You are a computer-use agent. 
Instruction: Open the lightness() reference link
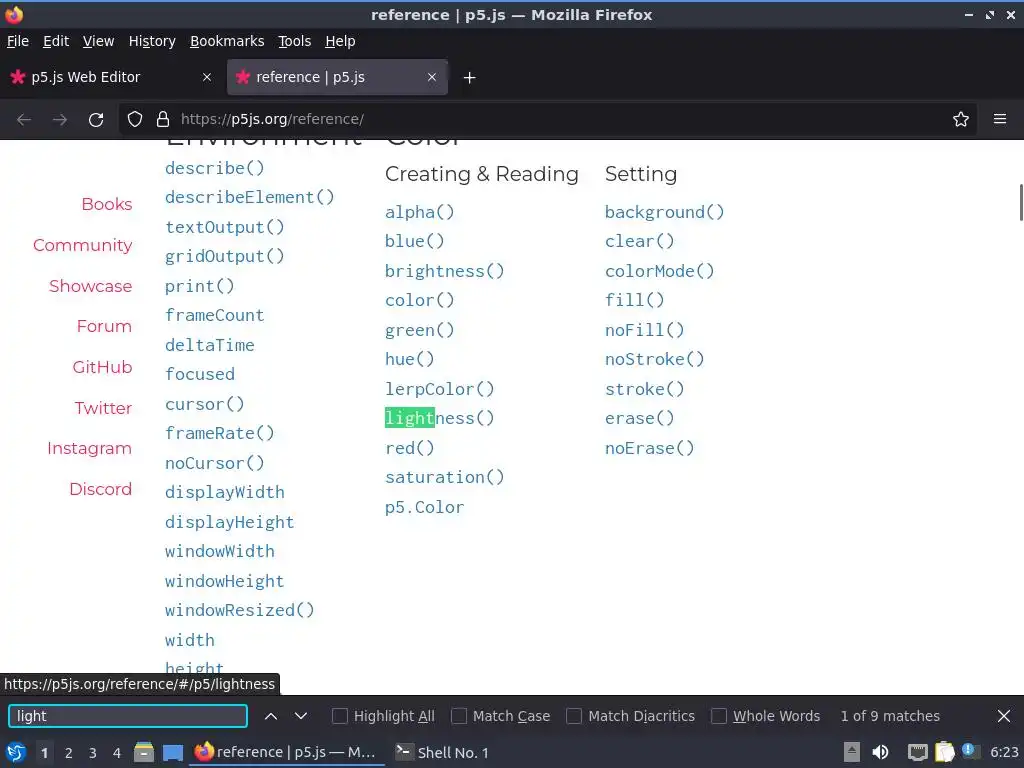point(440,418)
